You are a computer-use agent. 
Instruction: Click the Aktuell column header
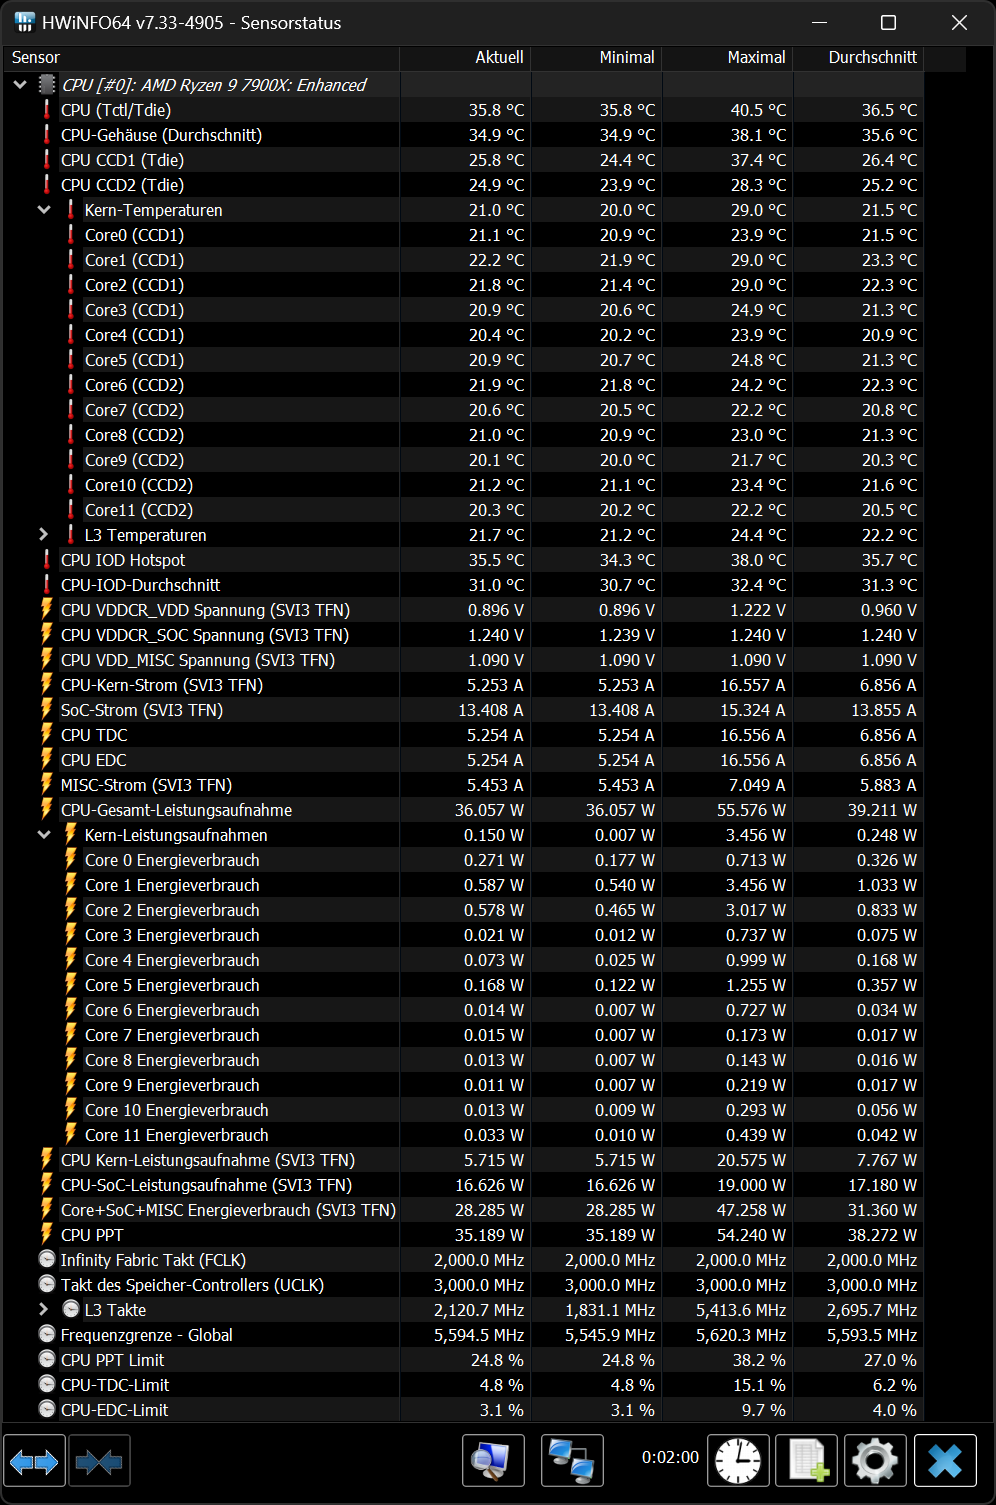(x=465, y=58)
